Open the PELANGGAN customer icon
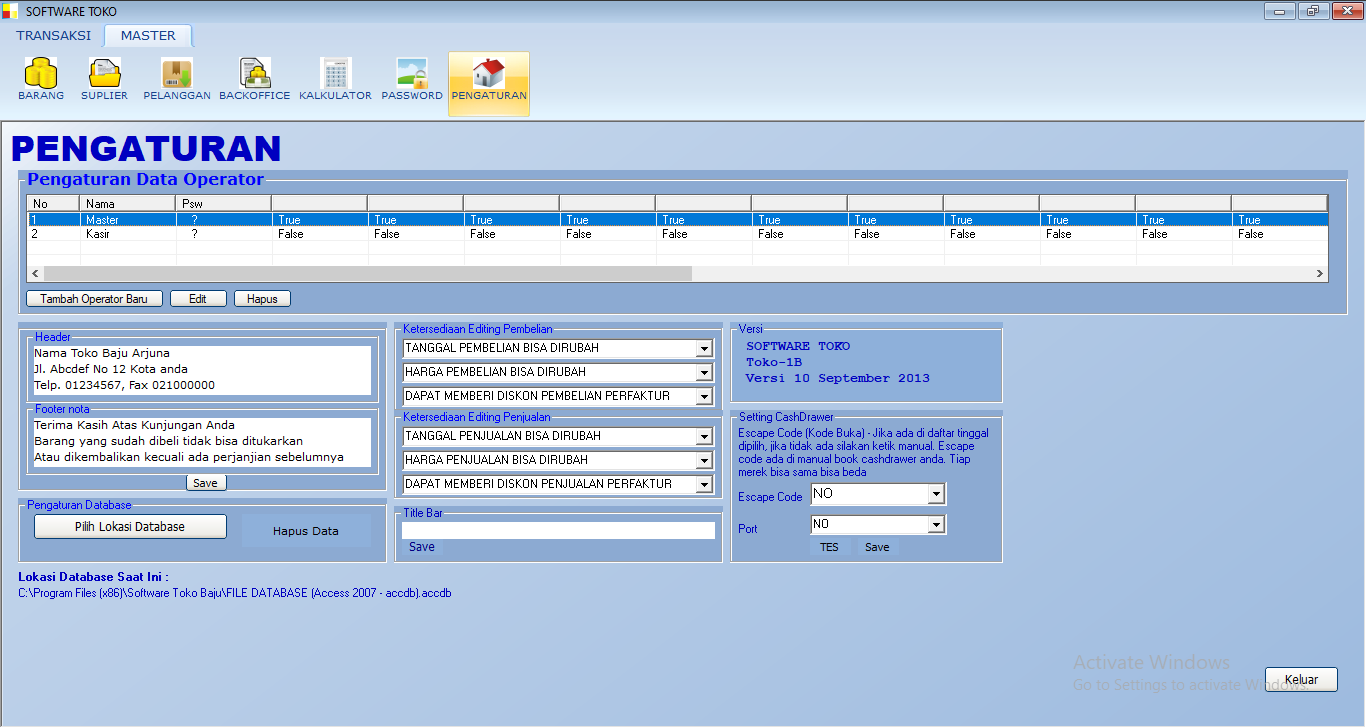The height and width of the screenshot is (728, 1366). click(x=177, y=74)
